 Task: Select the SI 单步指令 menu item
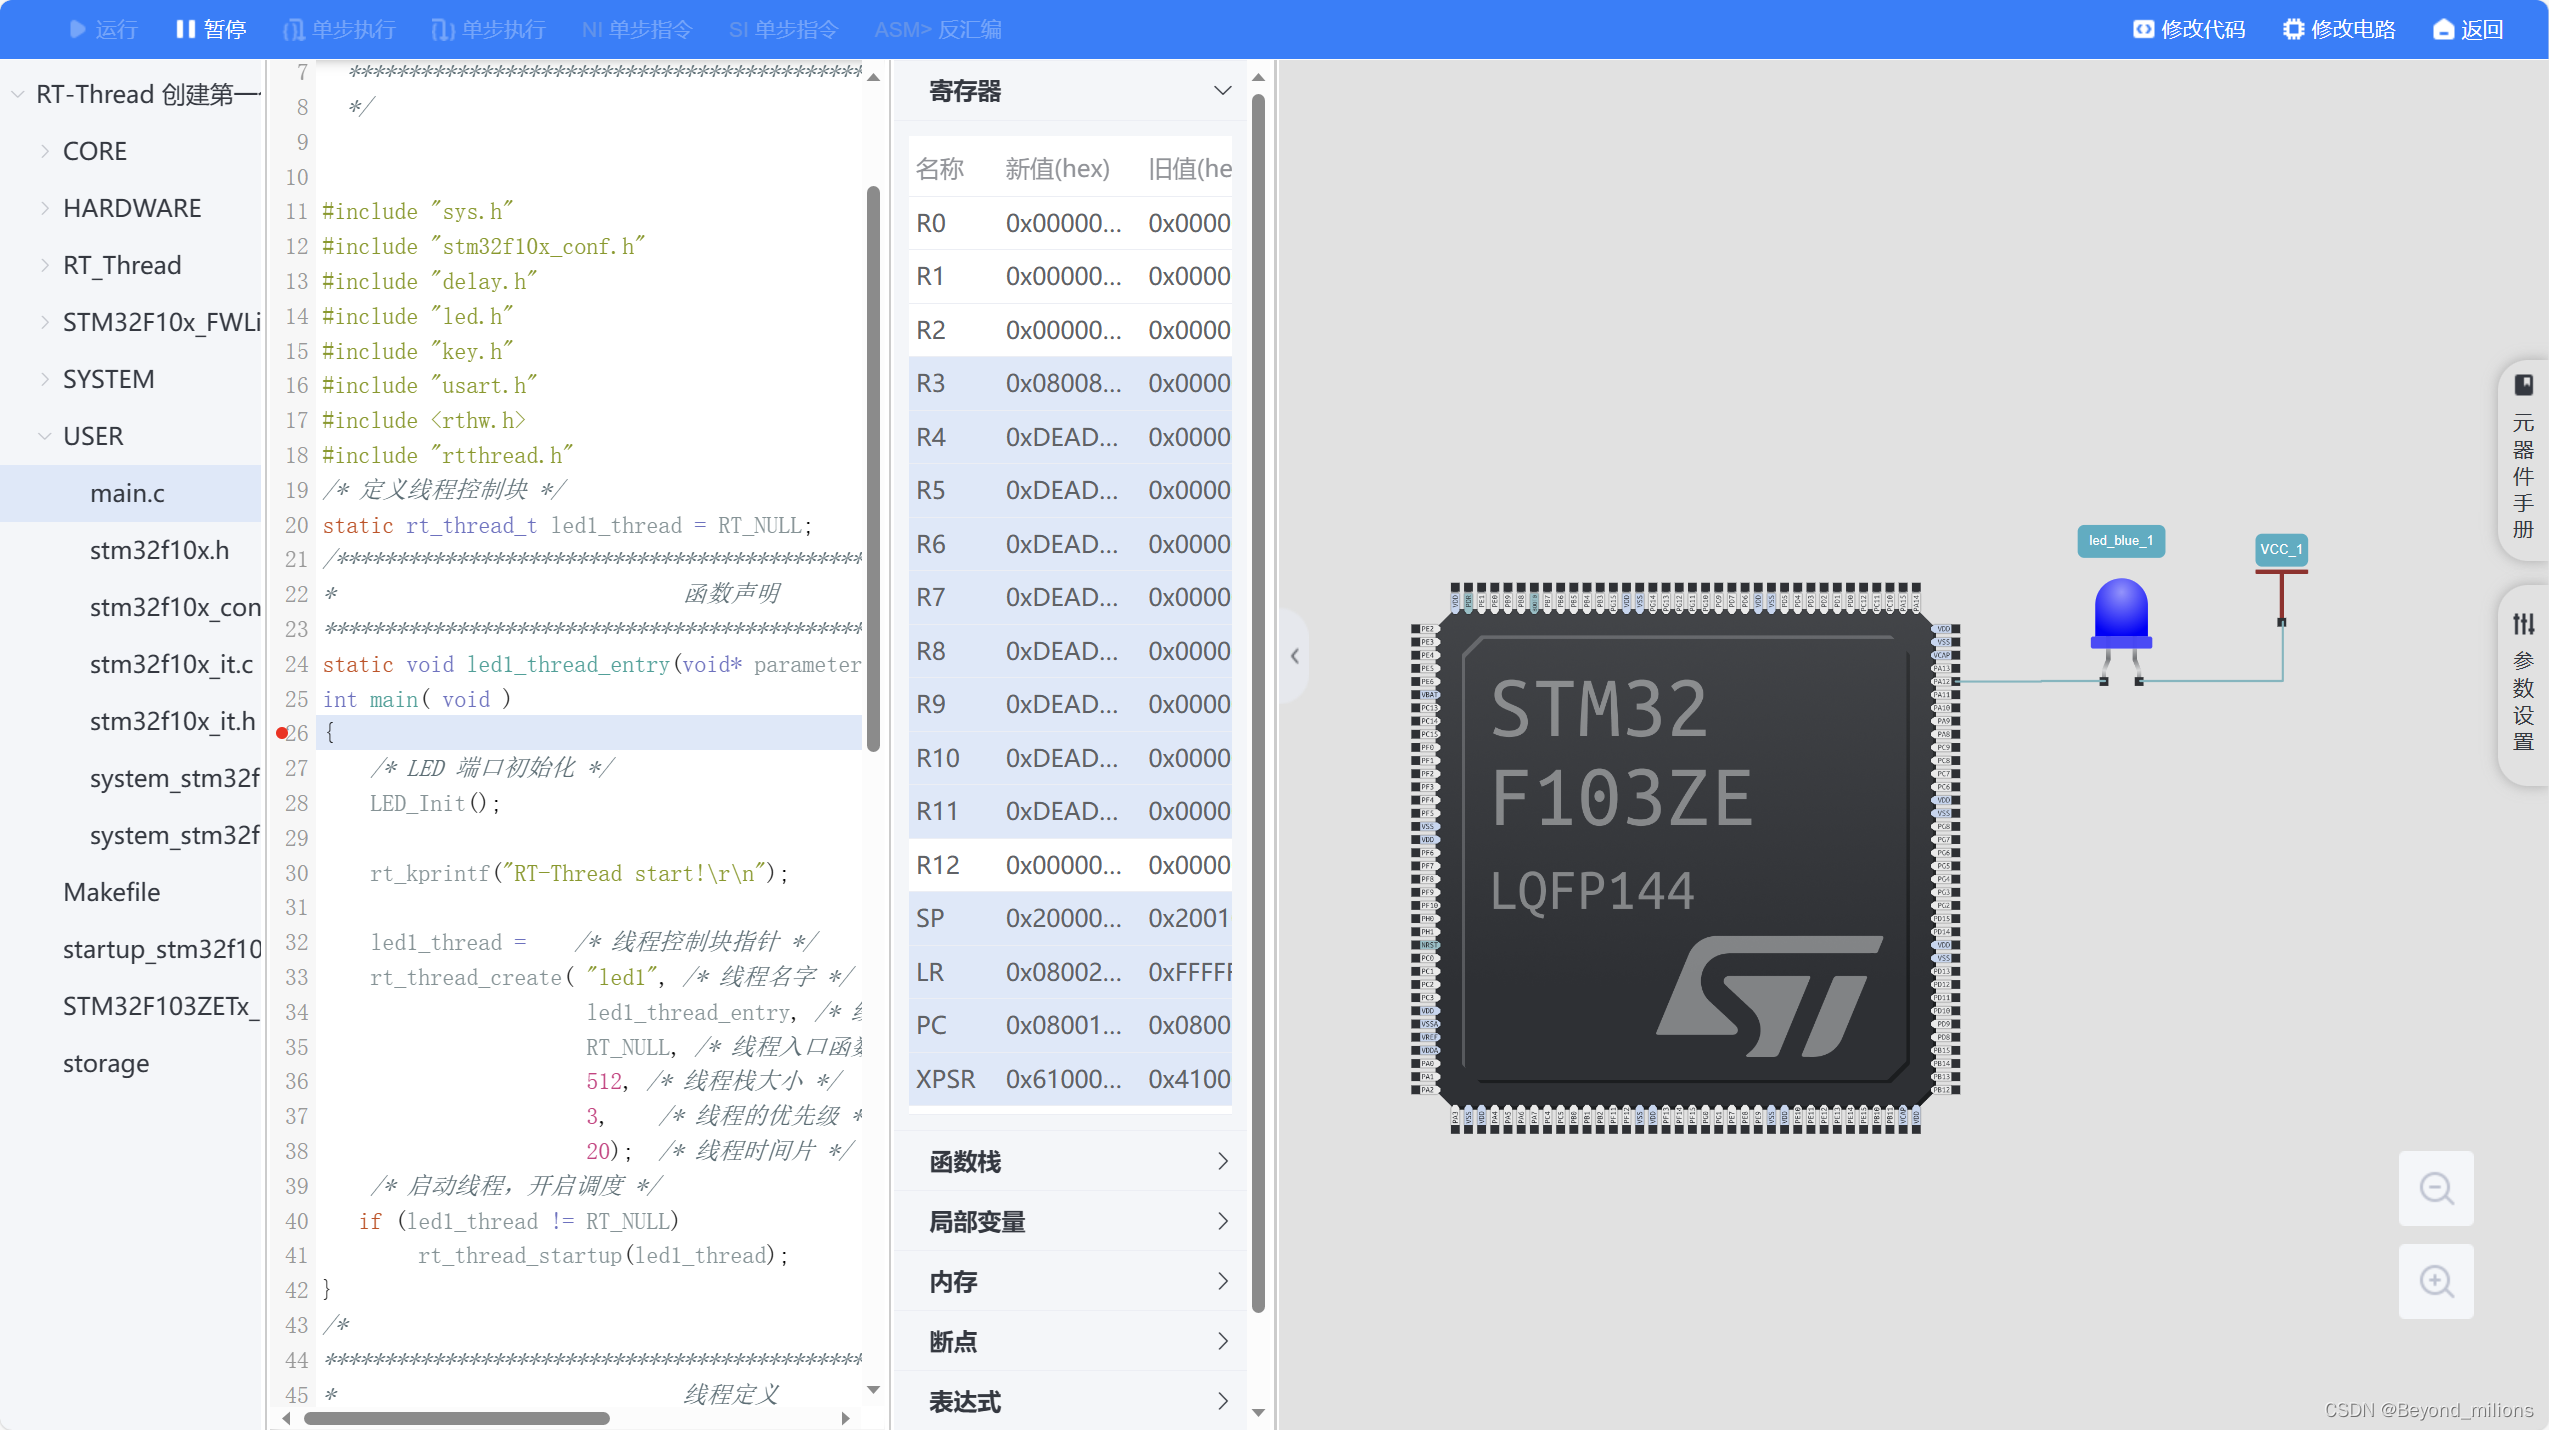point(783,29)
